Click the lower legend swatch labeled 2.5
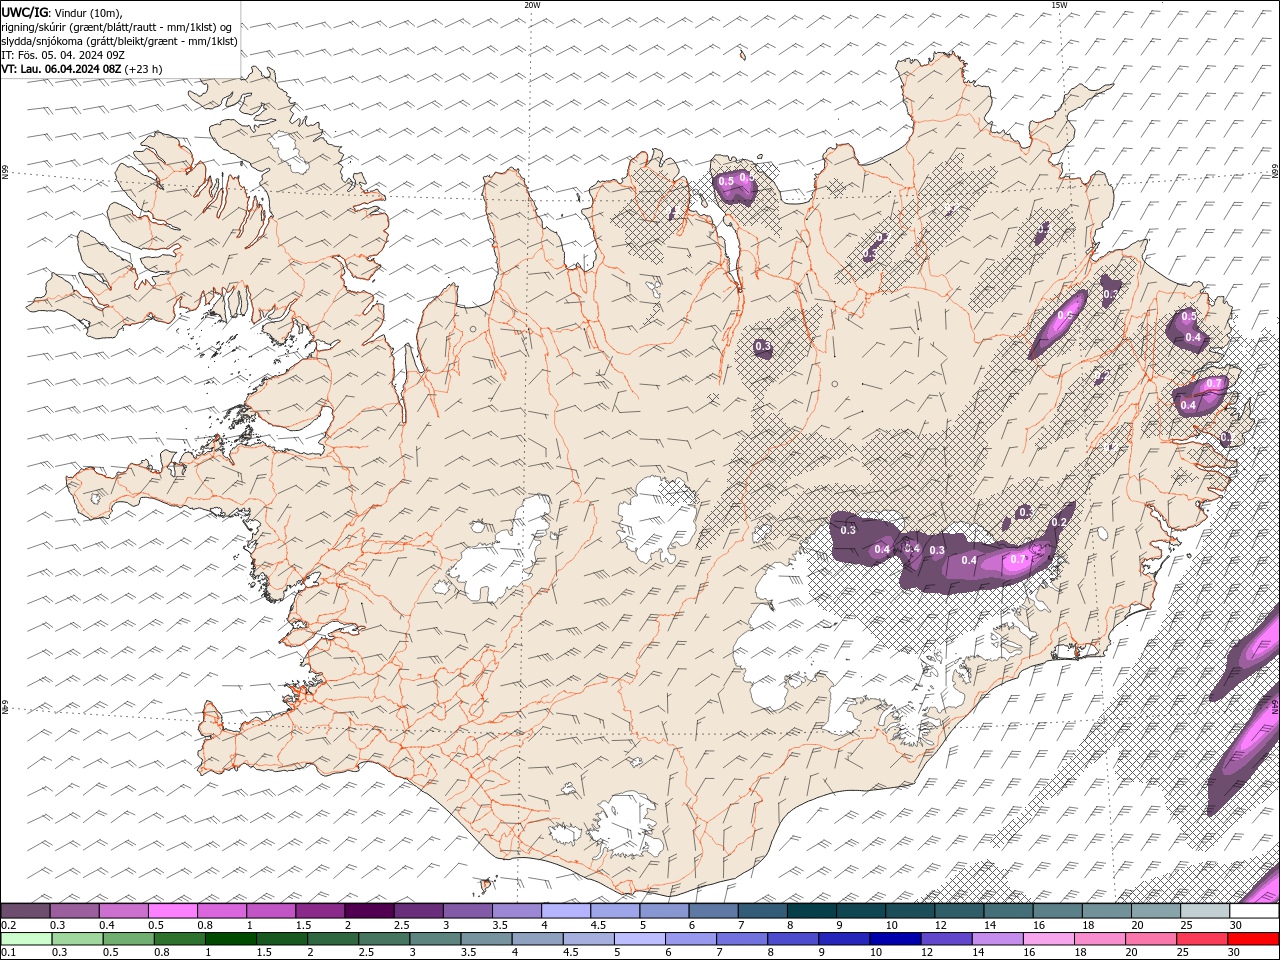The width and height of the screenshot is (1280, 960). 383,939
